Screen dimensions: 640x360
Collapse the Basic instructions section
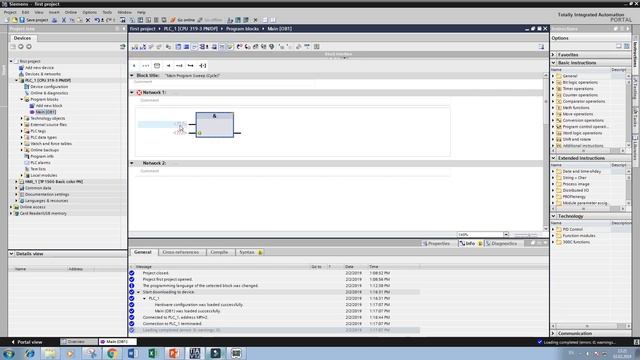click(554, 63)
